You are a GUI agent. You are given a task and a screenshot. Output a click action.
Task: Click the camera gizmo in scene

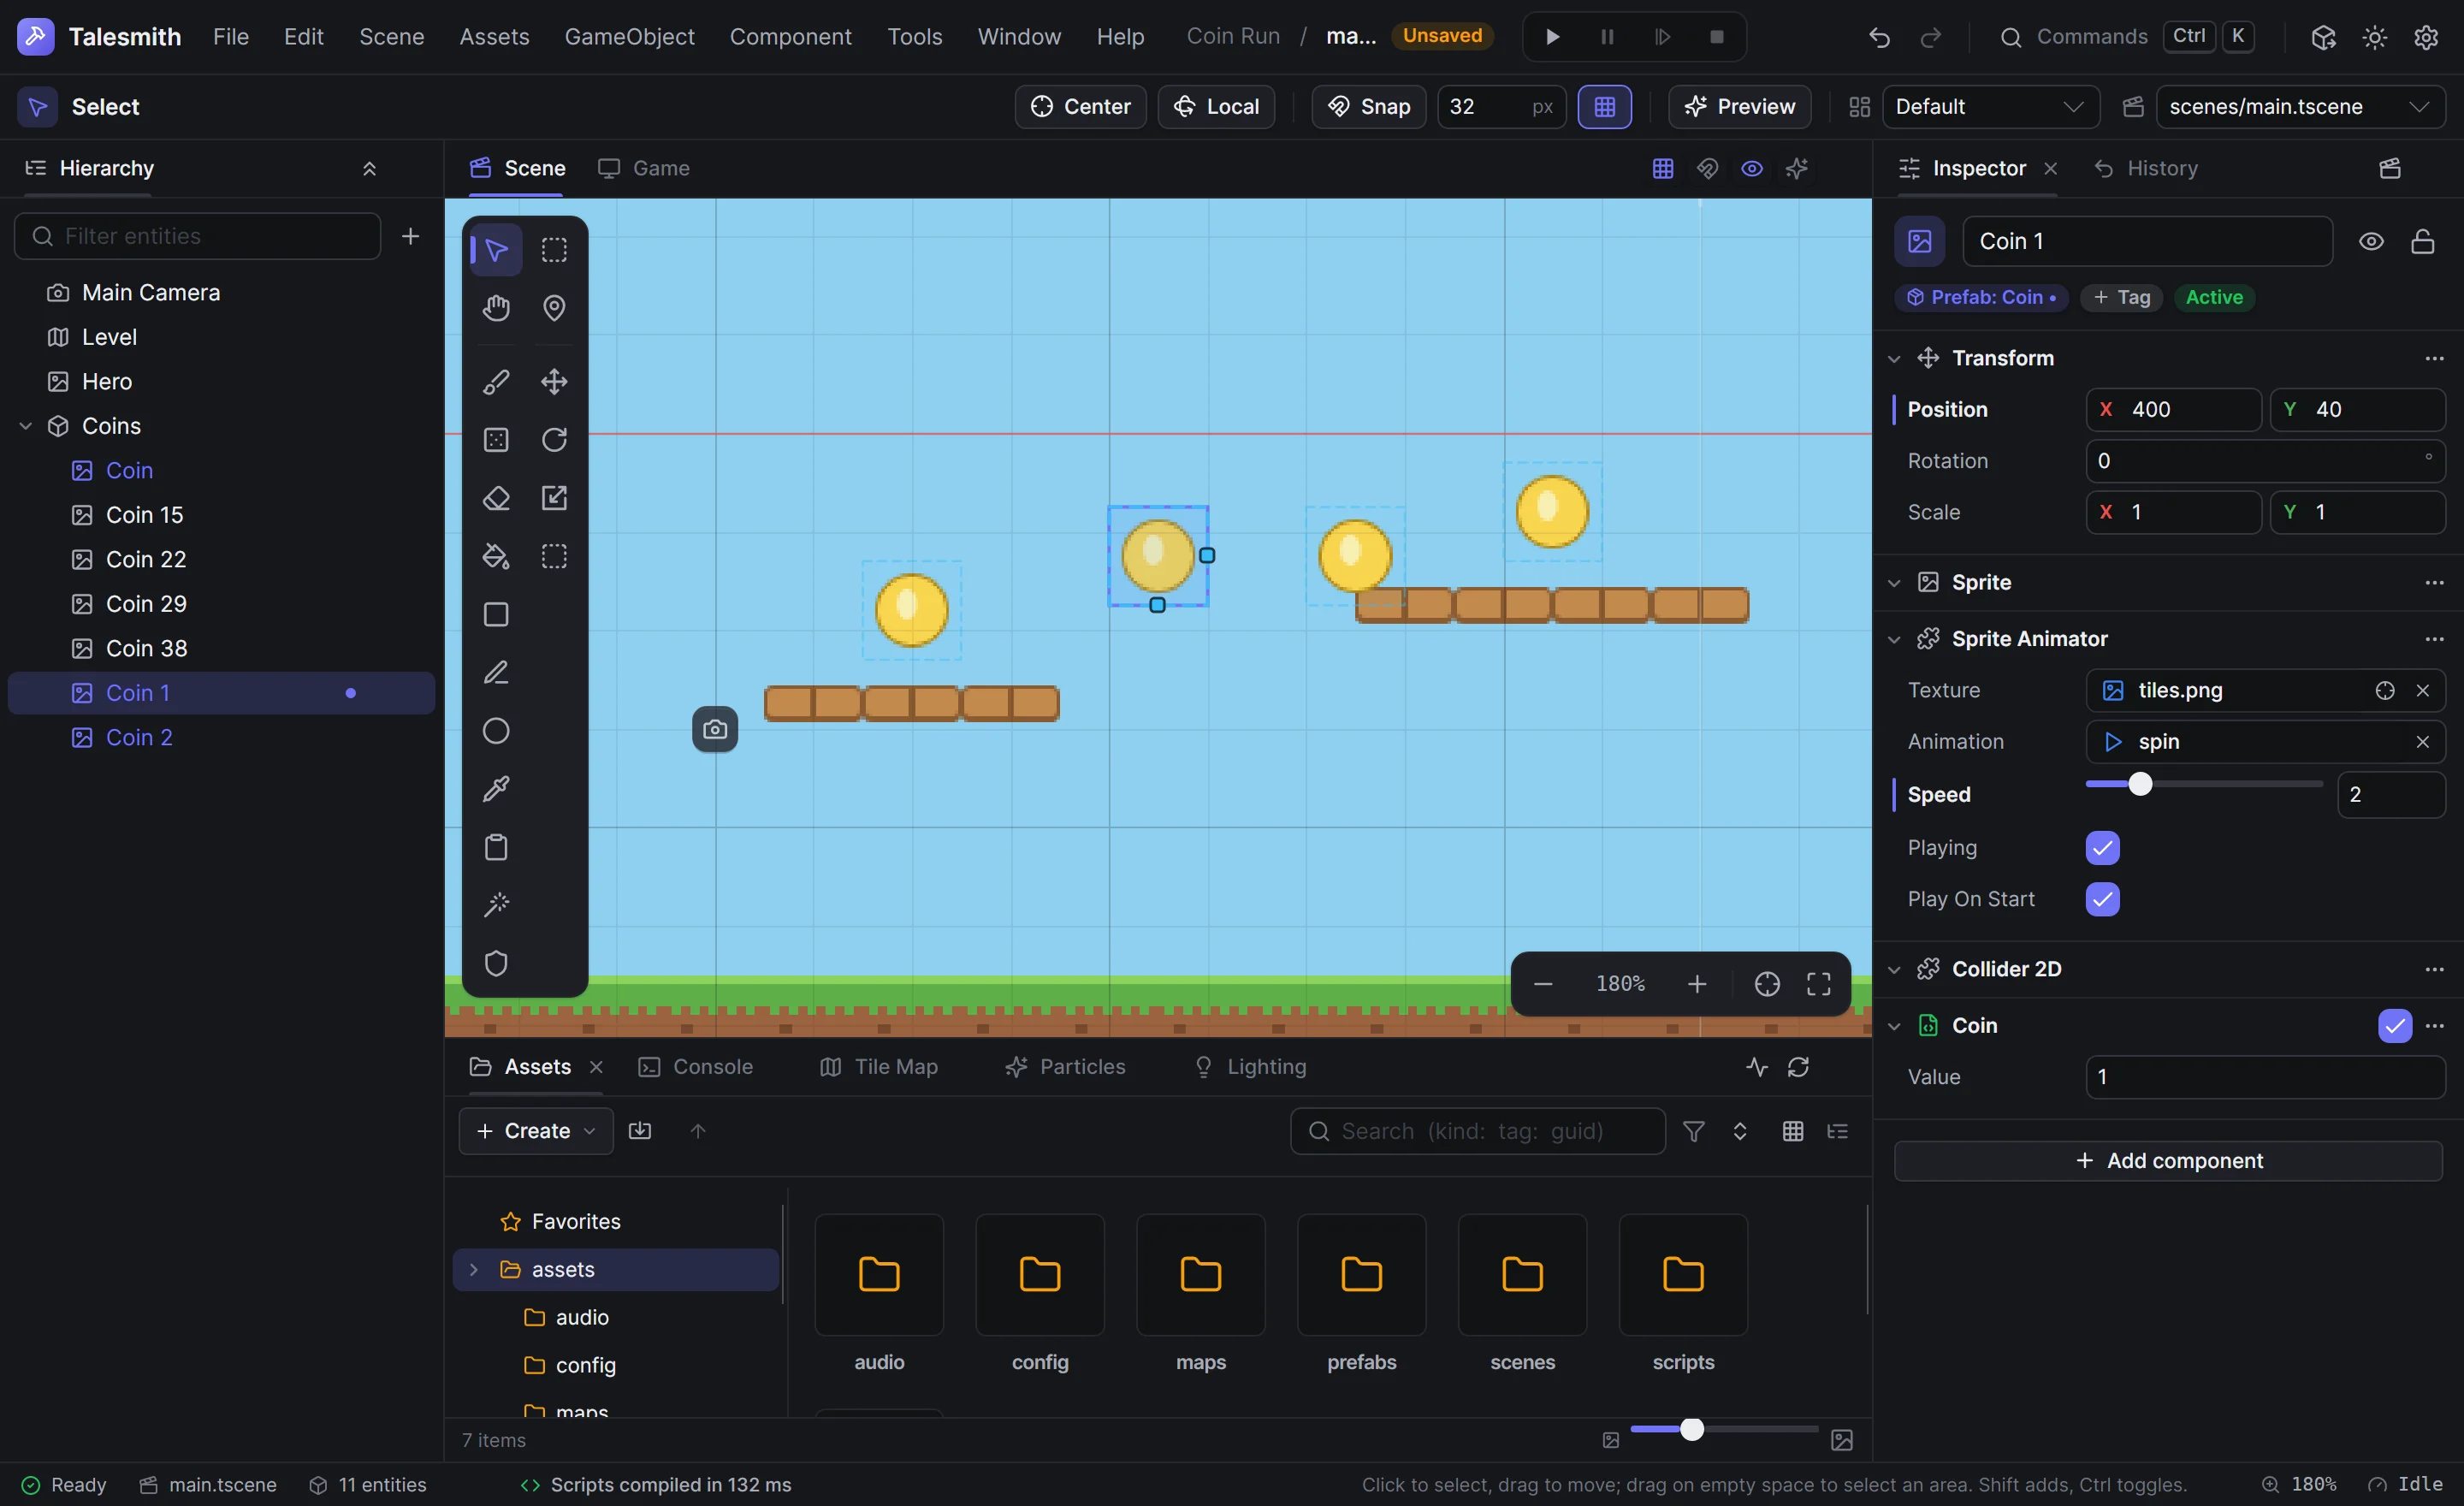pyautogui.click(x=715, y=730)
